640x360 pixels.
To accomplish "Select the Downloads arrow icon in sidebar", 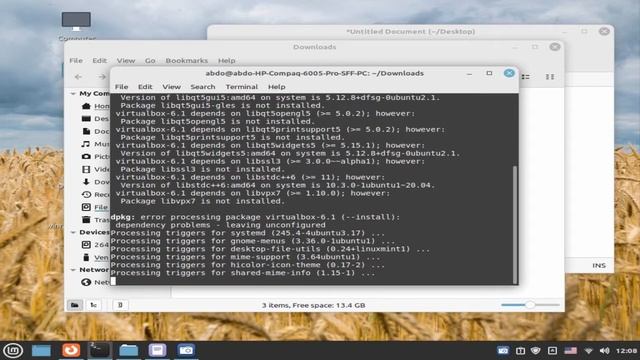I will pyautogui.click(x=86, y=182).
